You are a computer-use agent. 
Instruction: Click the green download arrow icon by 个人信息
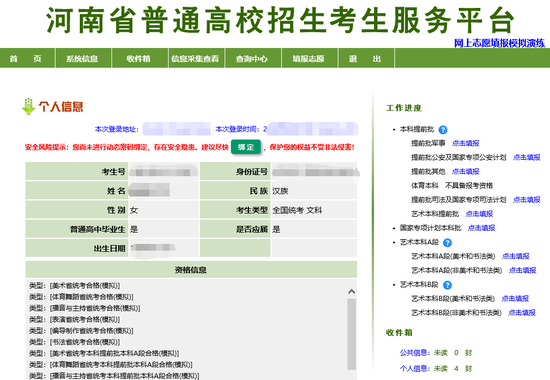[28, 107]
